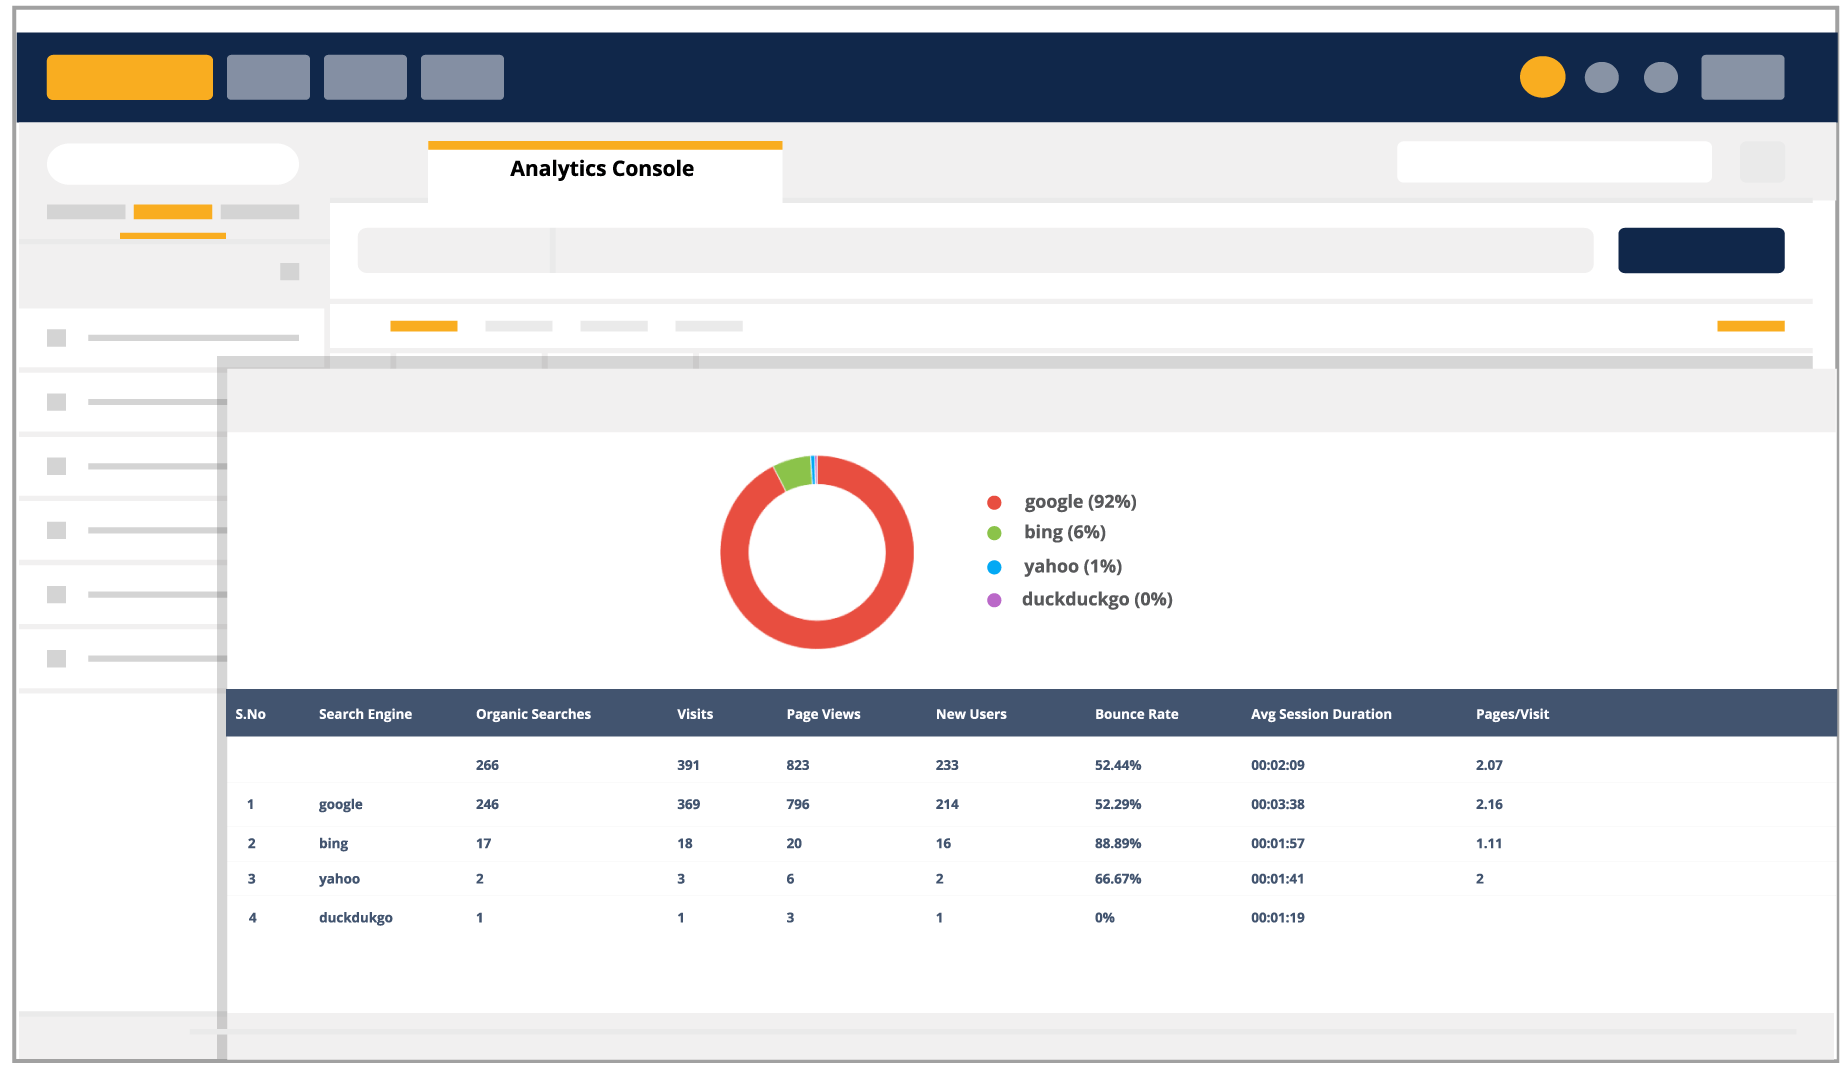Viewport: 1845px width, 1068px height.
Task: Select the orange highlighted sidebar tab
Action: tap(173, 212)
